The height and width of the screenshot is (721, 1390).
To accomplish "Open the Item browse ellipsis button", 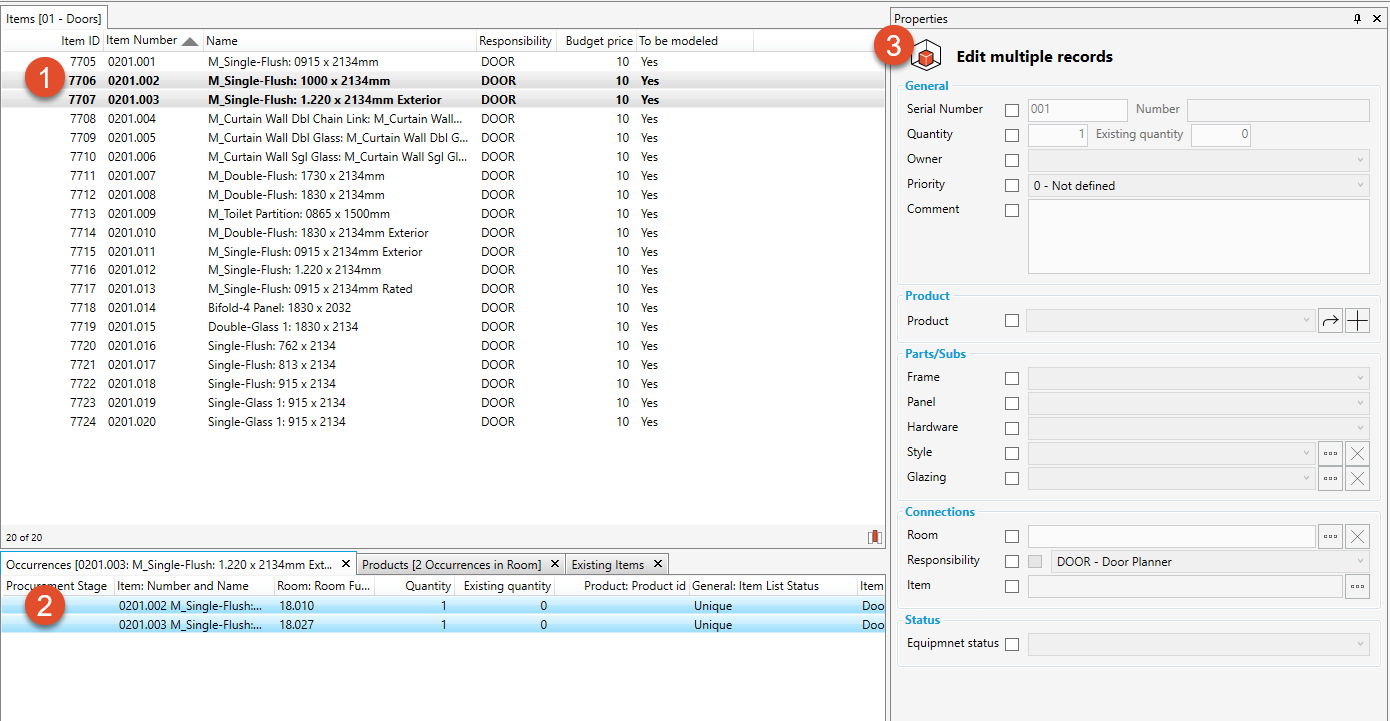I will coord(1357,587).
